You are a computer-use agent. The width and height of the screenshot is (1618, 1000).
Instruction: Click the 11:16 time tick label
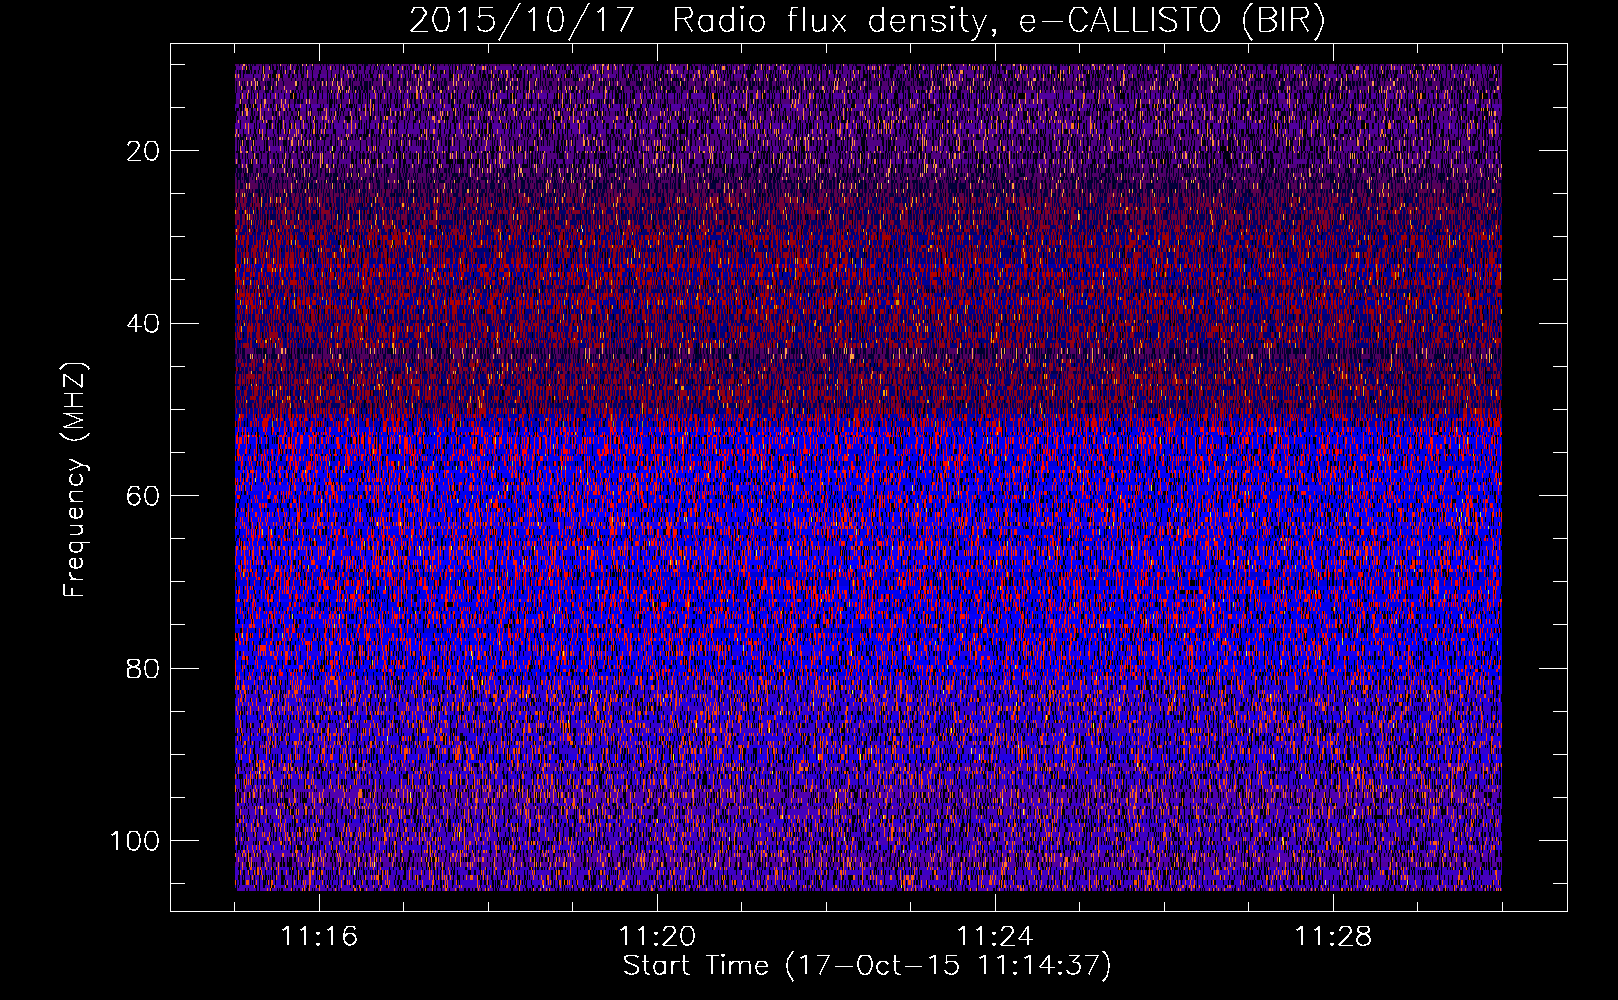point(319,936)
